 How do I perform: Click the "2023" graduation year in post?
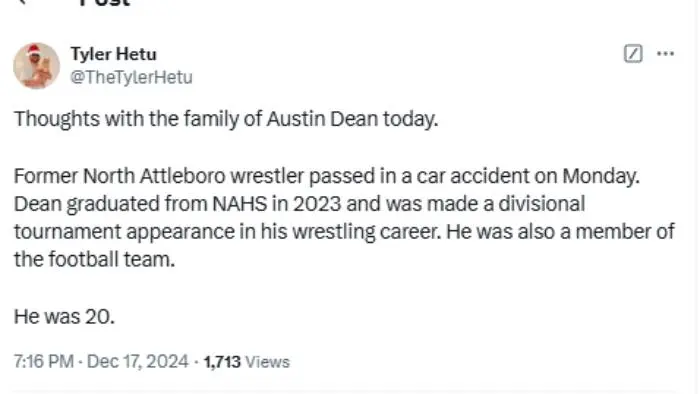pyautogui.click(x=317, y=204)
